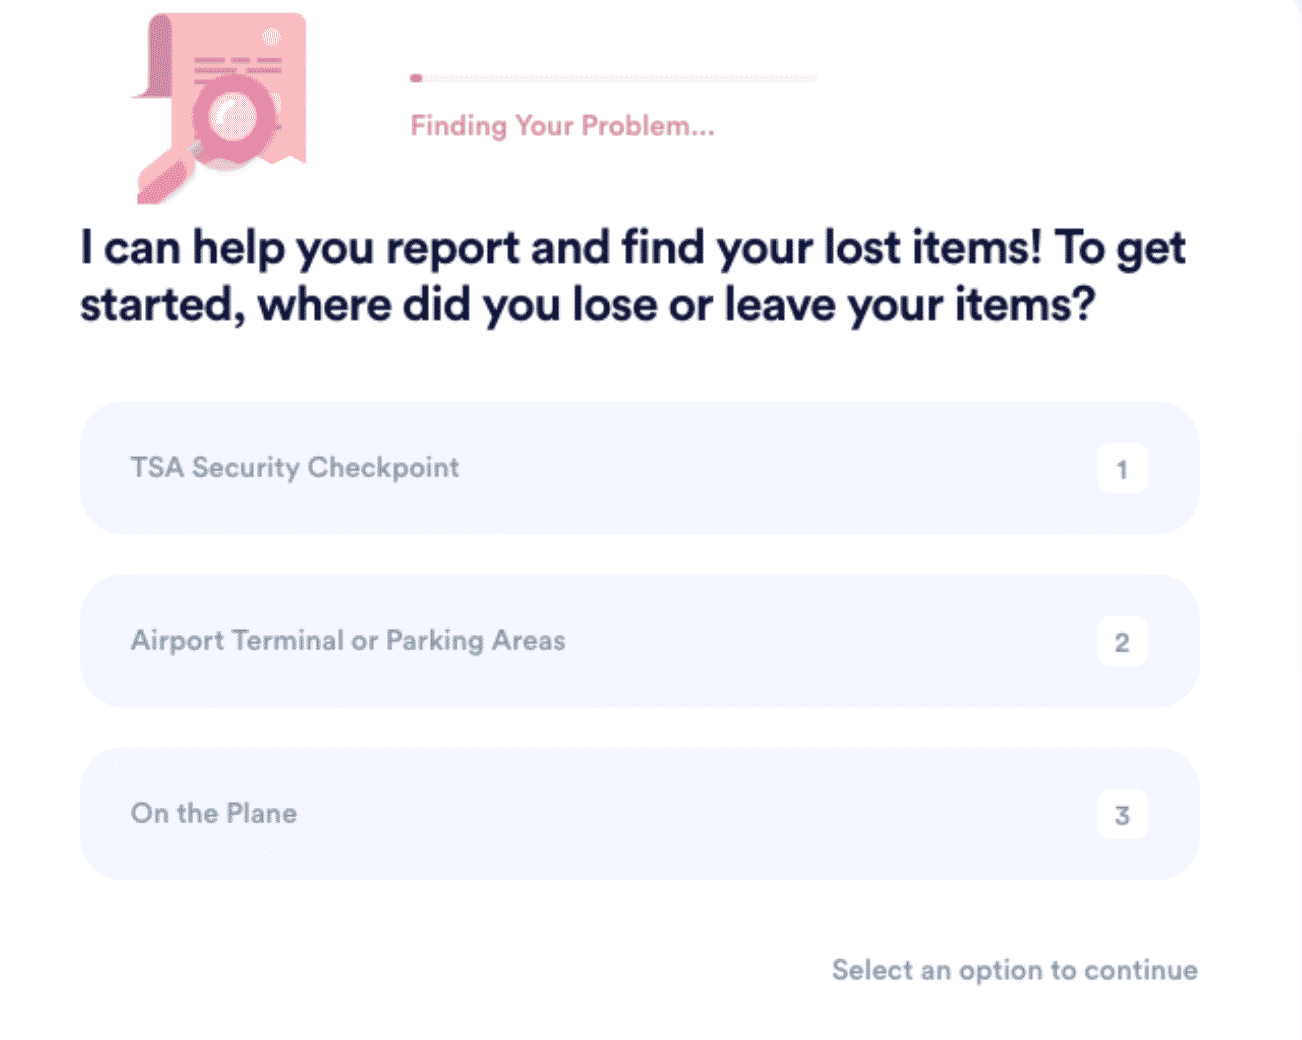The height and width of the screenshot is (1040, 1302).
Task: Click the magnifier handle in the illustration
Action: click(x=166, y=178)
